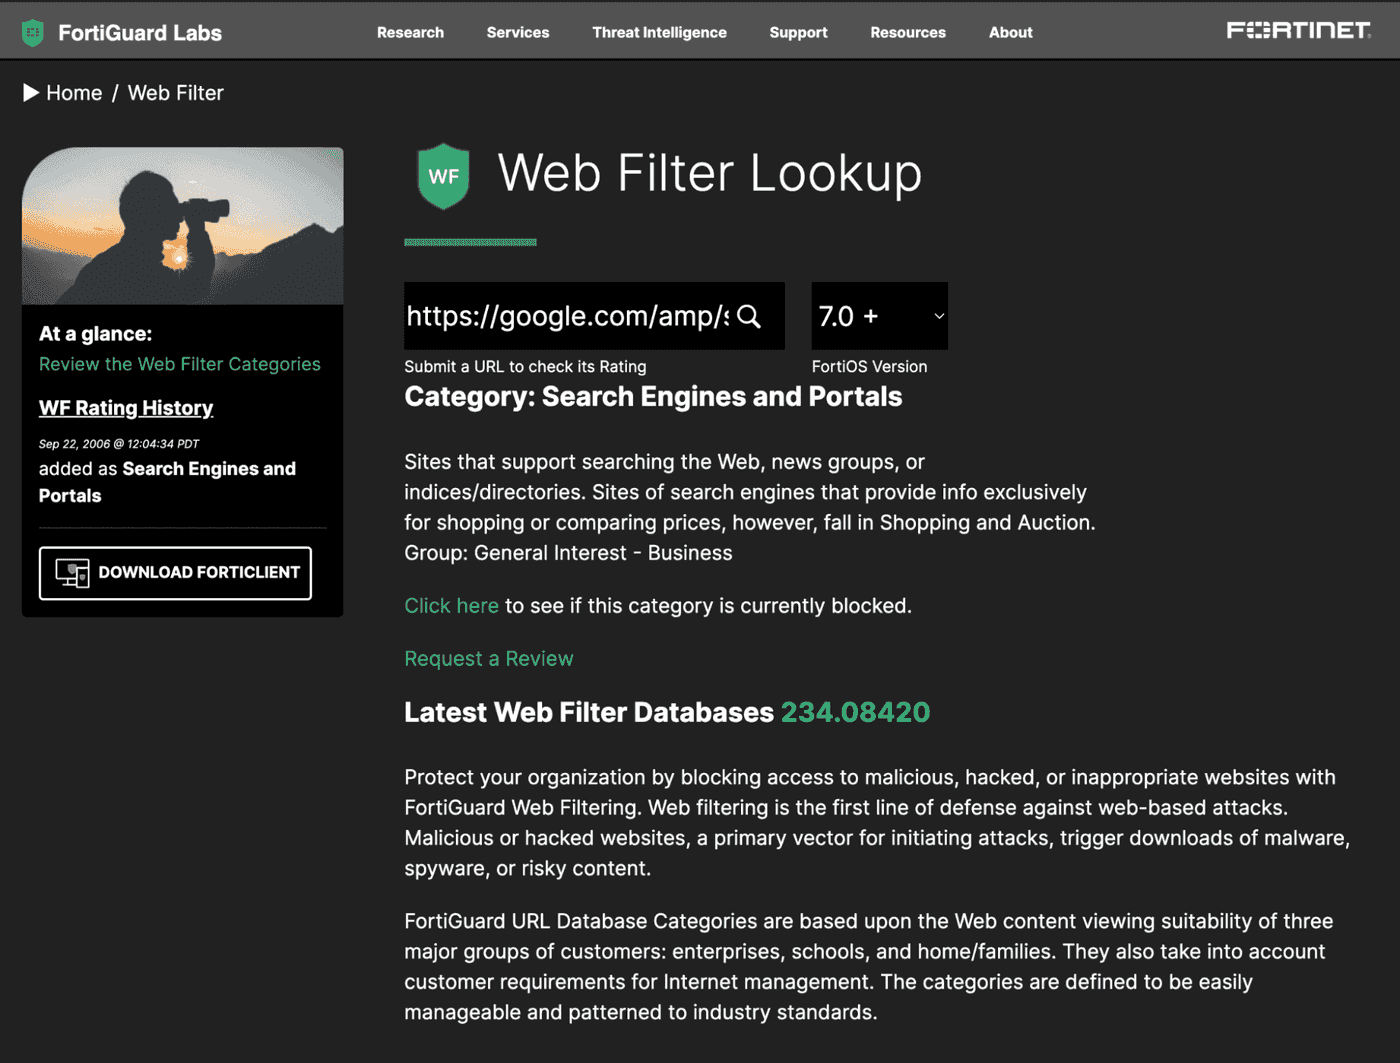Viewport: 1400px width, 1063px height.
Task: Click the magnifier search icon in URL field
Action: click(x=749, y=316)
